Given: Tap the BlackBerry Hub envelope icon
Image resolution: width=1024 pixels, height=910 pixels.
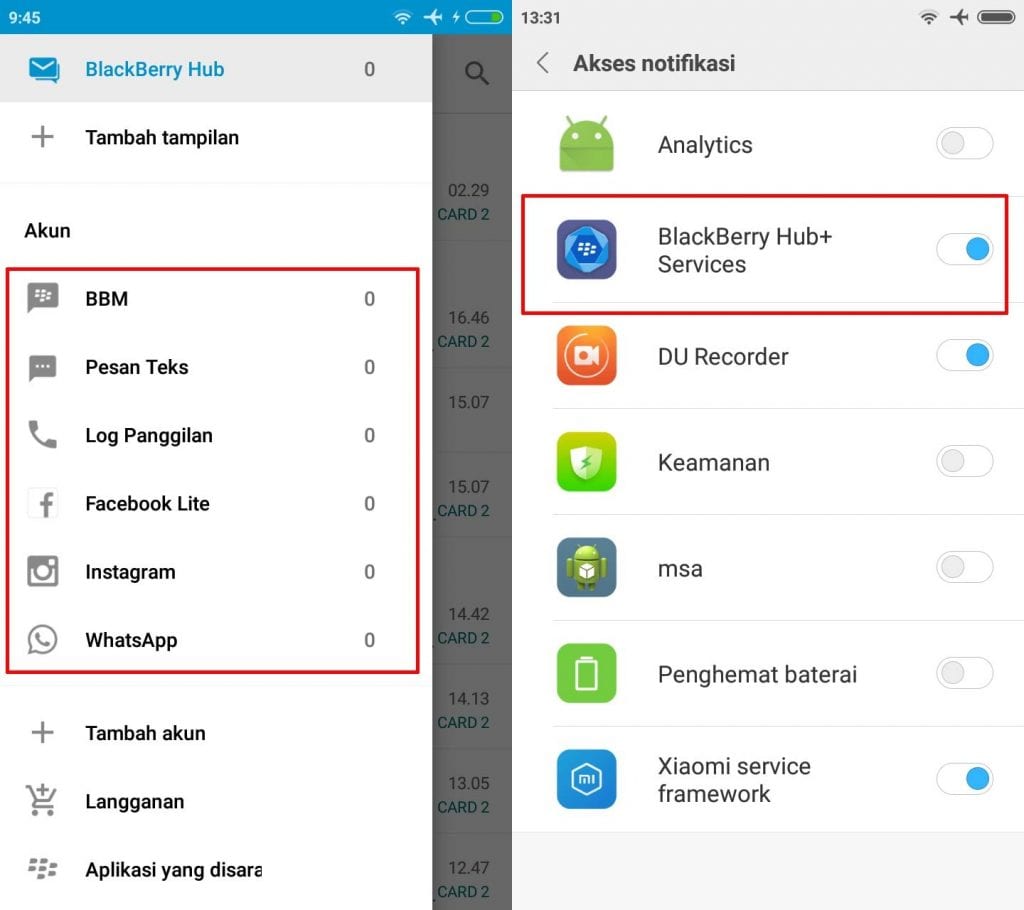Looking at the screenshot, I should pos(44,69).
